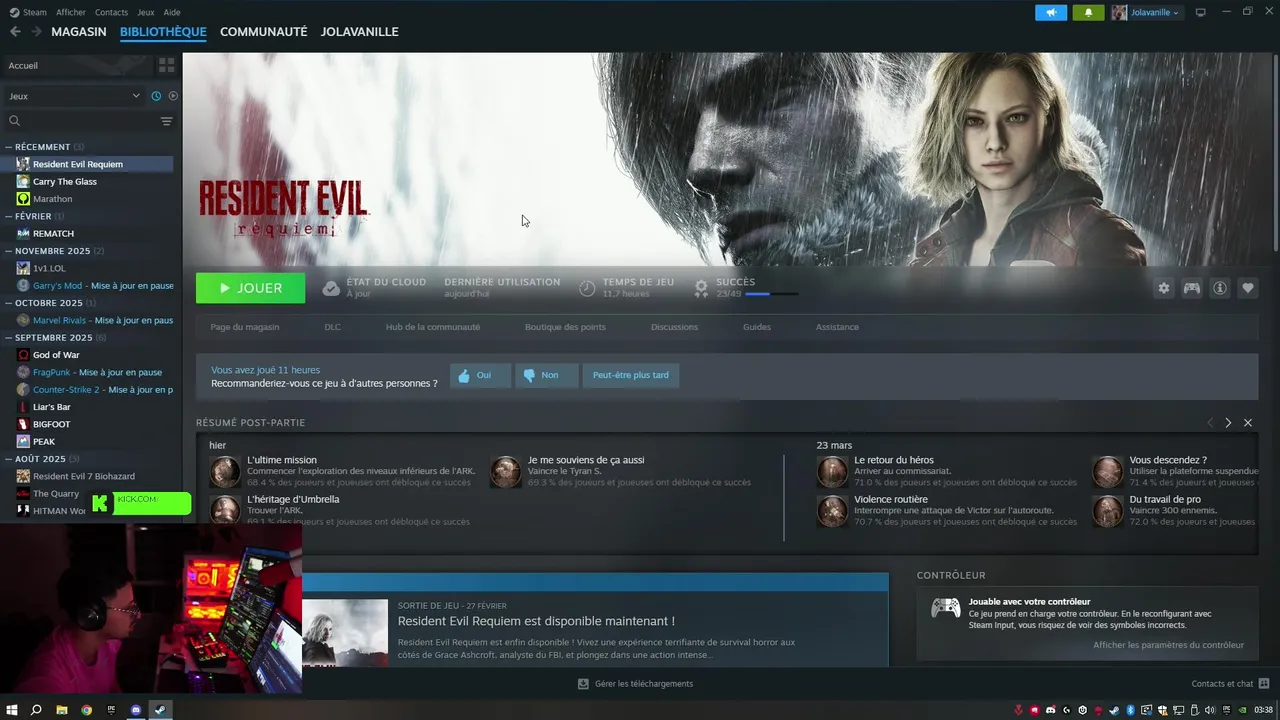Select Marathon in the game list
Viewport: 1280px width, 720px height.
tap(53, 199)
